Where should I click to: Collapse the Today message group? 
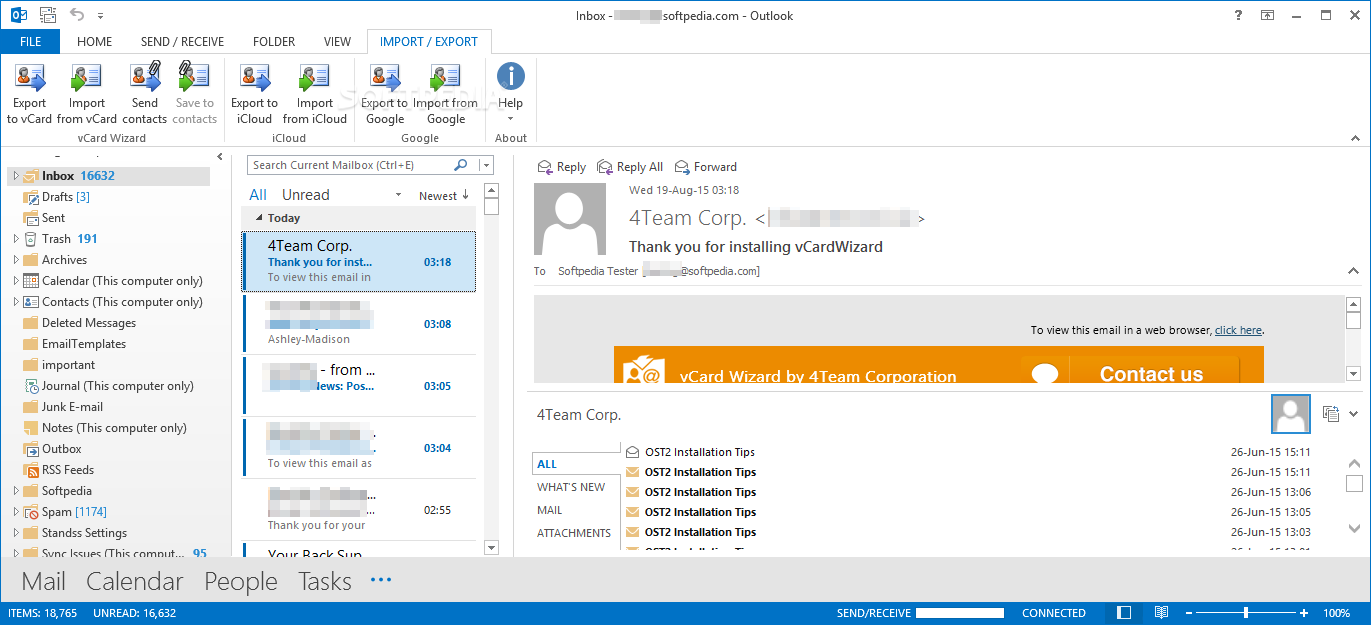pyautogui.click(x=259, y=218)
